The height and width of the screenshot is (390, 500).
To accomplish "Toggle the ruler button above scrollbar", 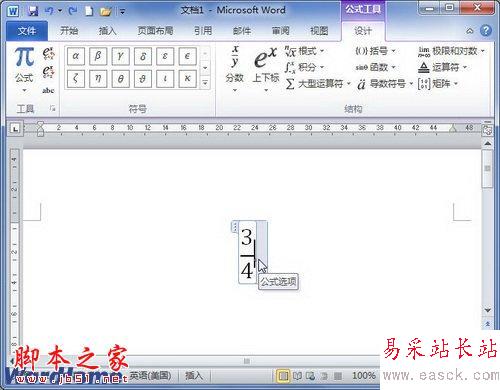I will point(487,129).
